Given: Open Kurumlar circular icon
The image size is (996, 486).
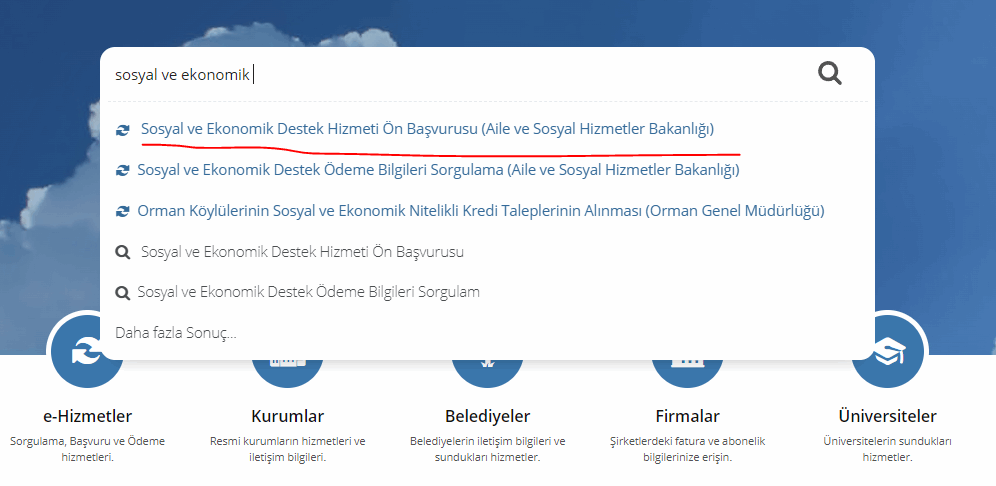Looking at the screenshot, I should click(287, 372).
